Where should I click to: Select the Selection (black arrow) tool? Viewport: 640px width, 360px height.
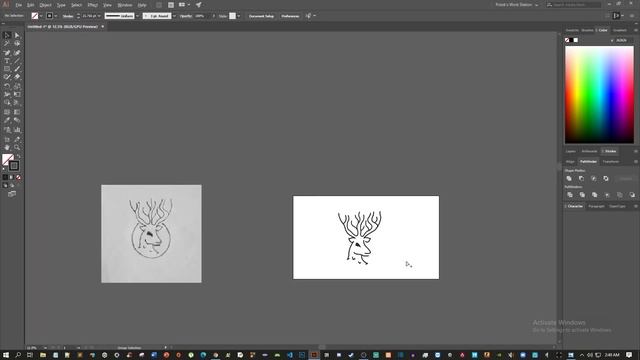[7, 36]
